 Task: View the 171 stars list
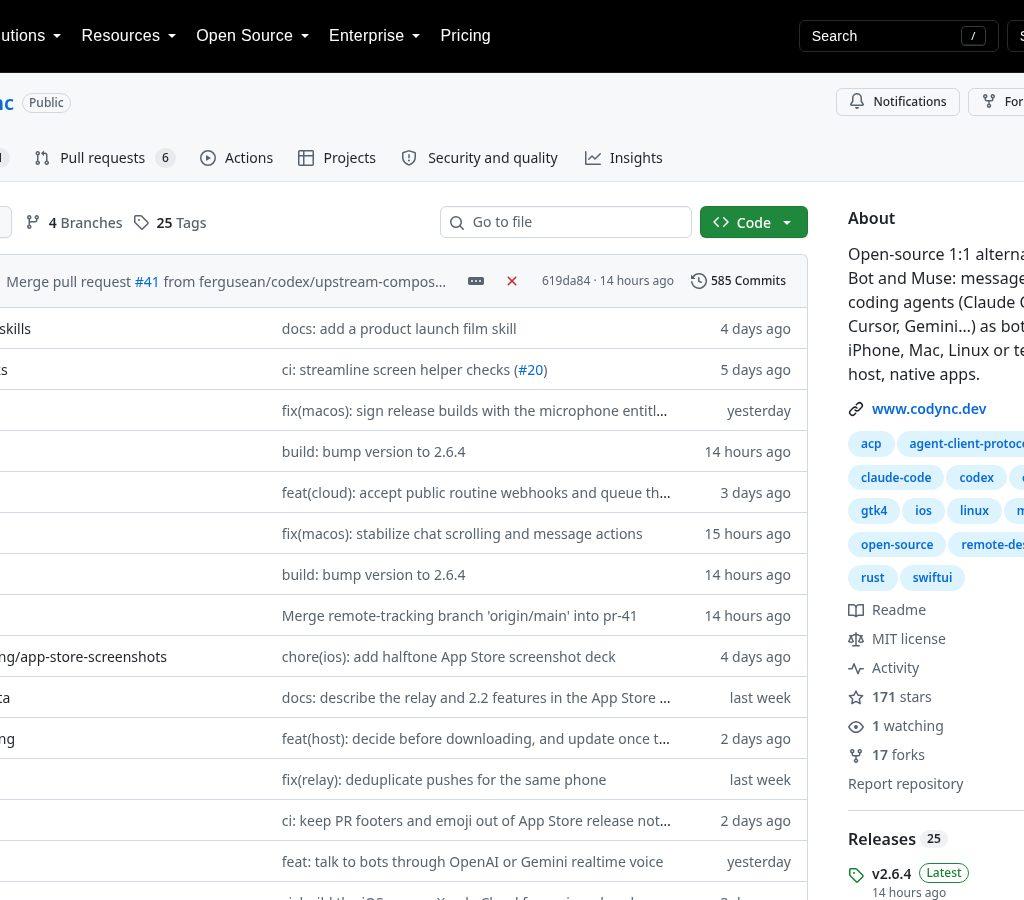pos(901,697)
